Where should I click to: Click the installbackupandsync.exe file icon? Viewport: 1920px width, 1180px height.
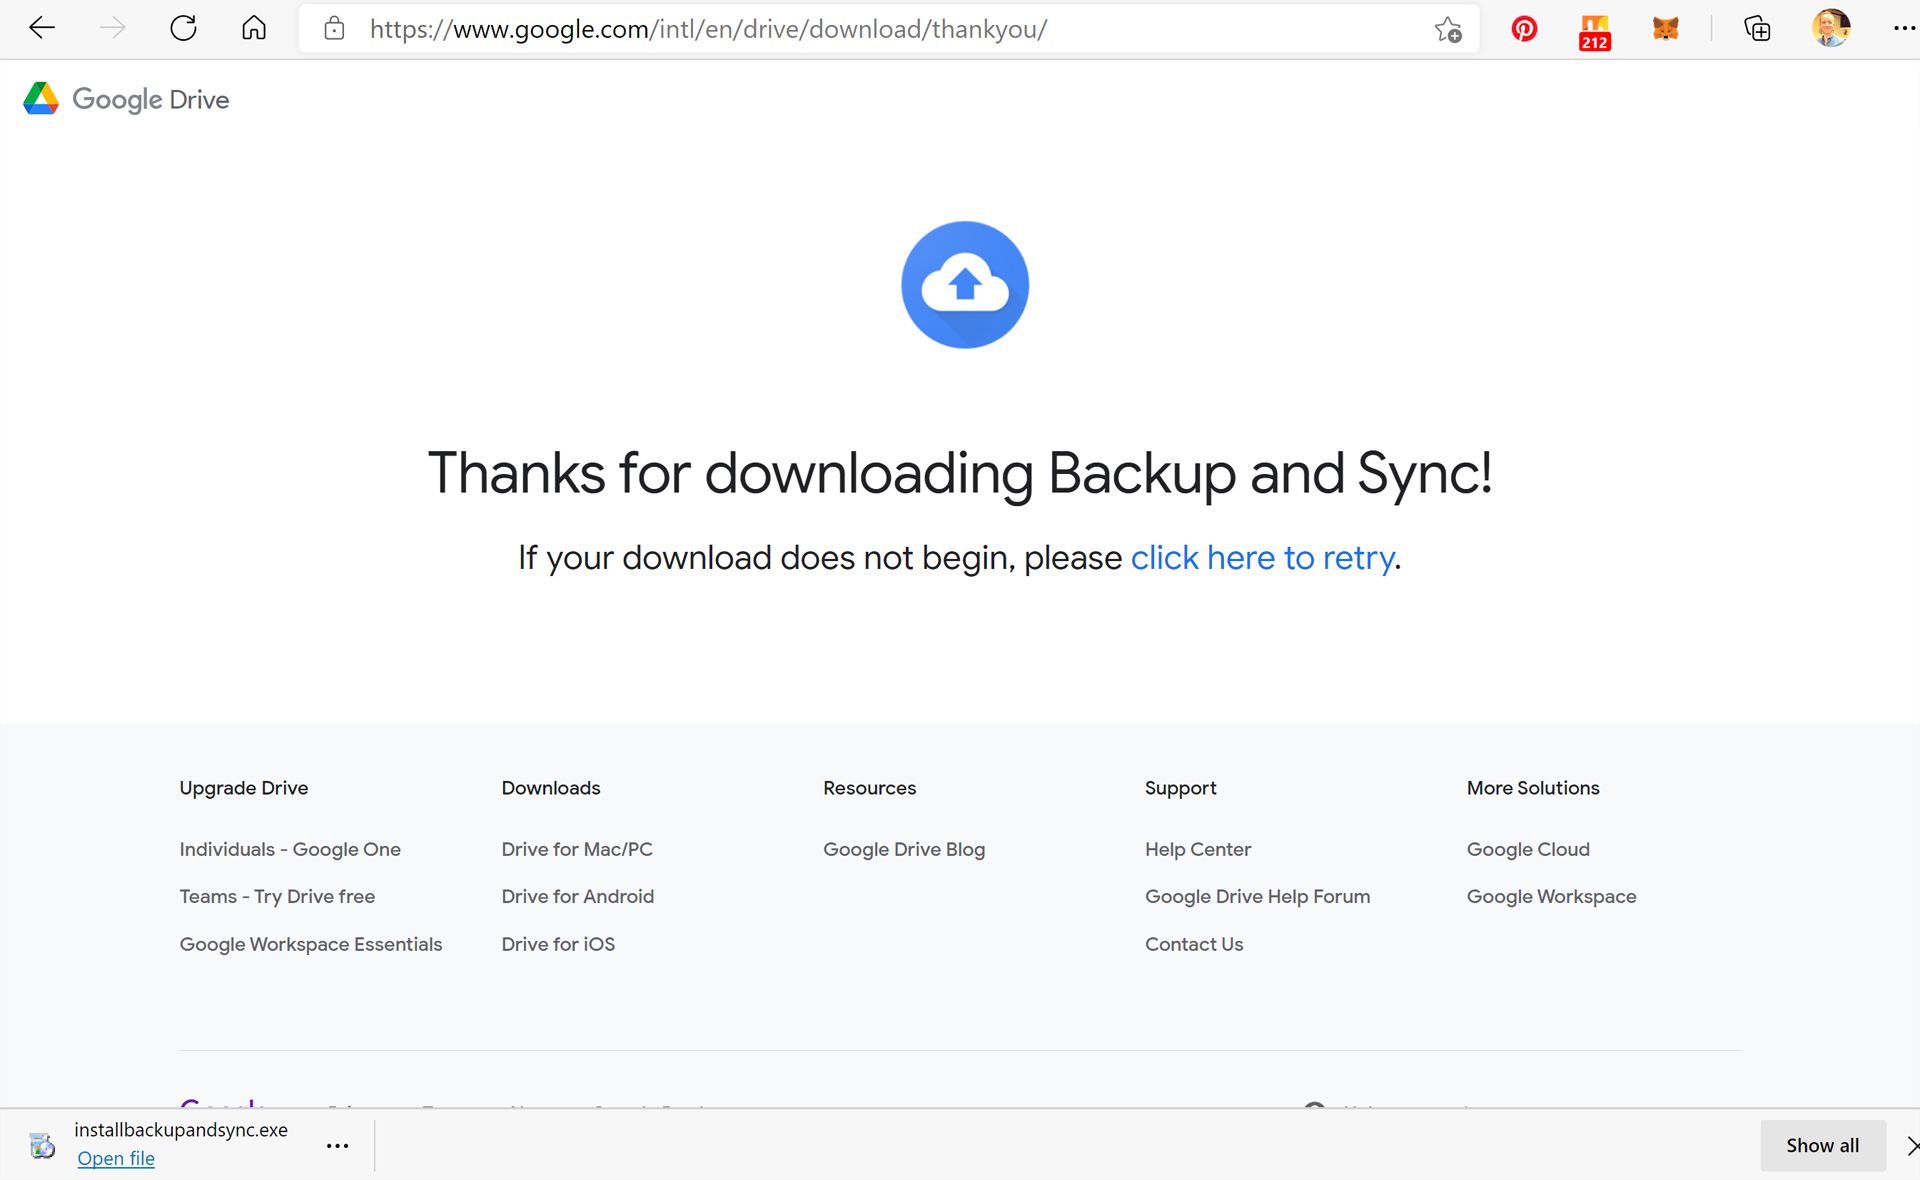coord(42,1145)
